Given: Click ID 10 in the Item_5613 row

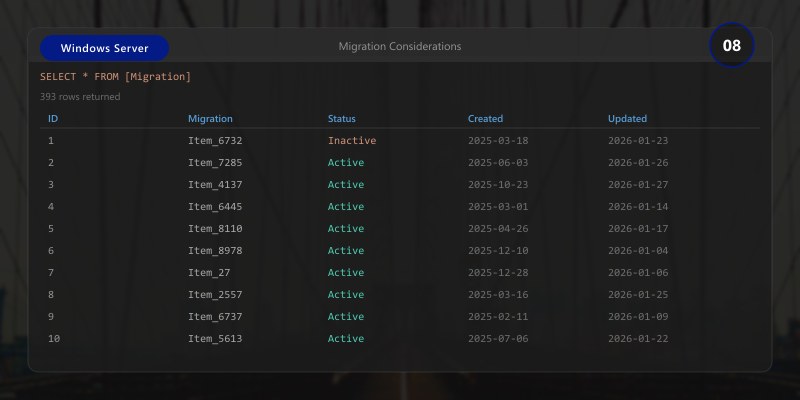Looking at the screenshot, I should [x=54, y=338].
